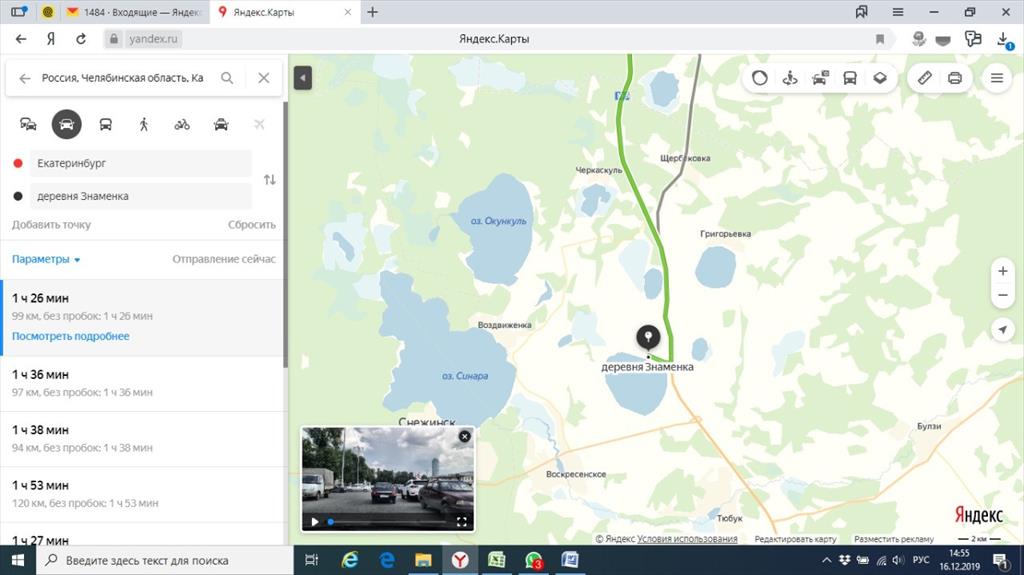Show public transport on the map
1024x575 pixels.
[x=850, y=78]
